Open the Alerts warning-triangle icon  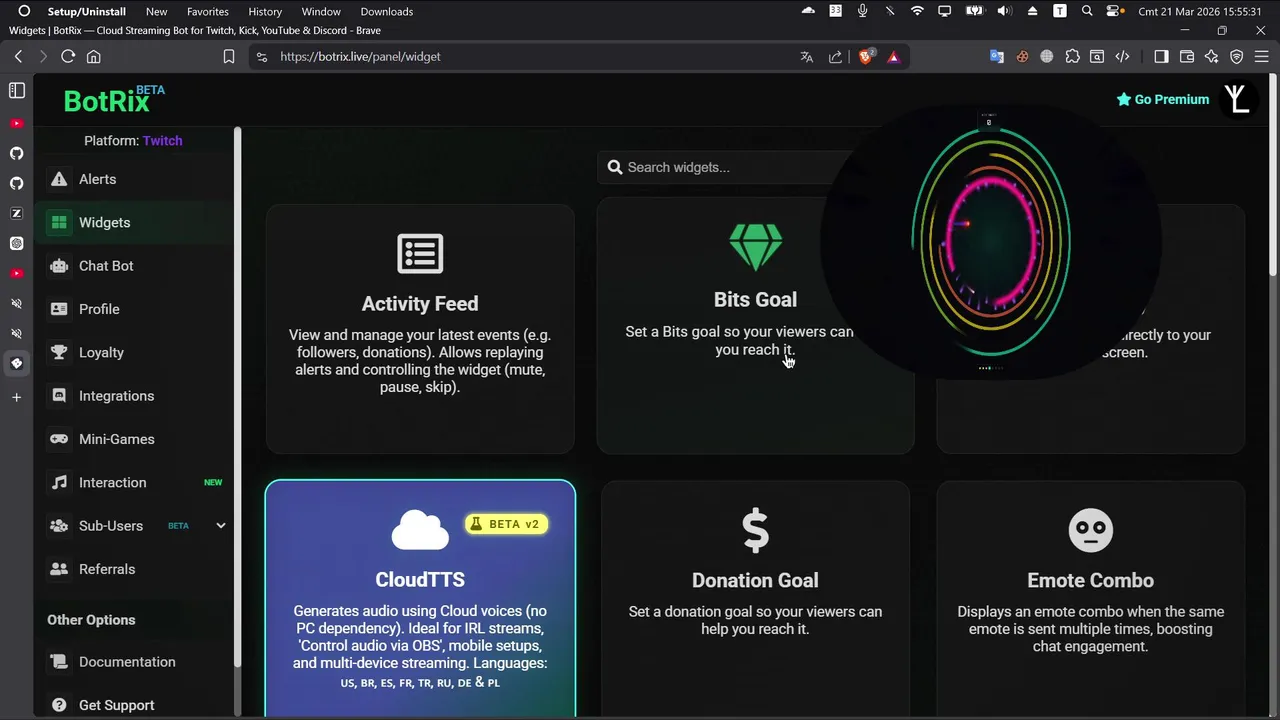coord(59,179)
